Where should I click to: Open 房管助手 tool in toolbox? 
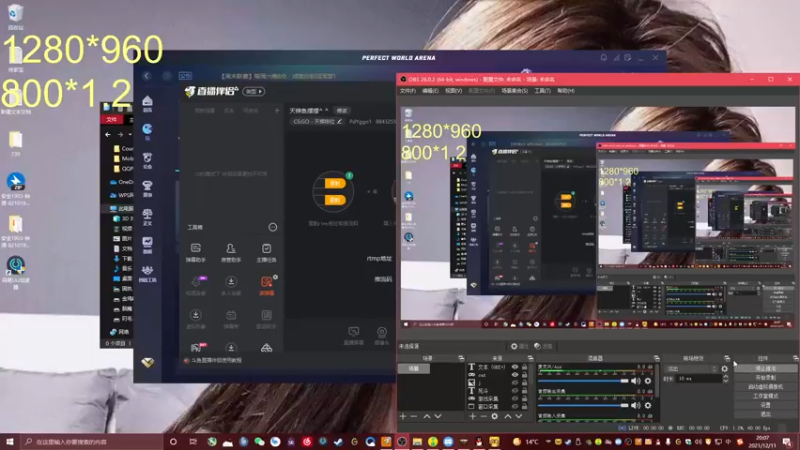(x=231, y=253)
